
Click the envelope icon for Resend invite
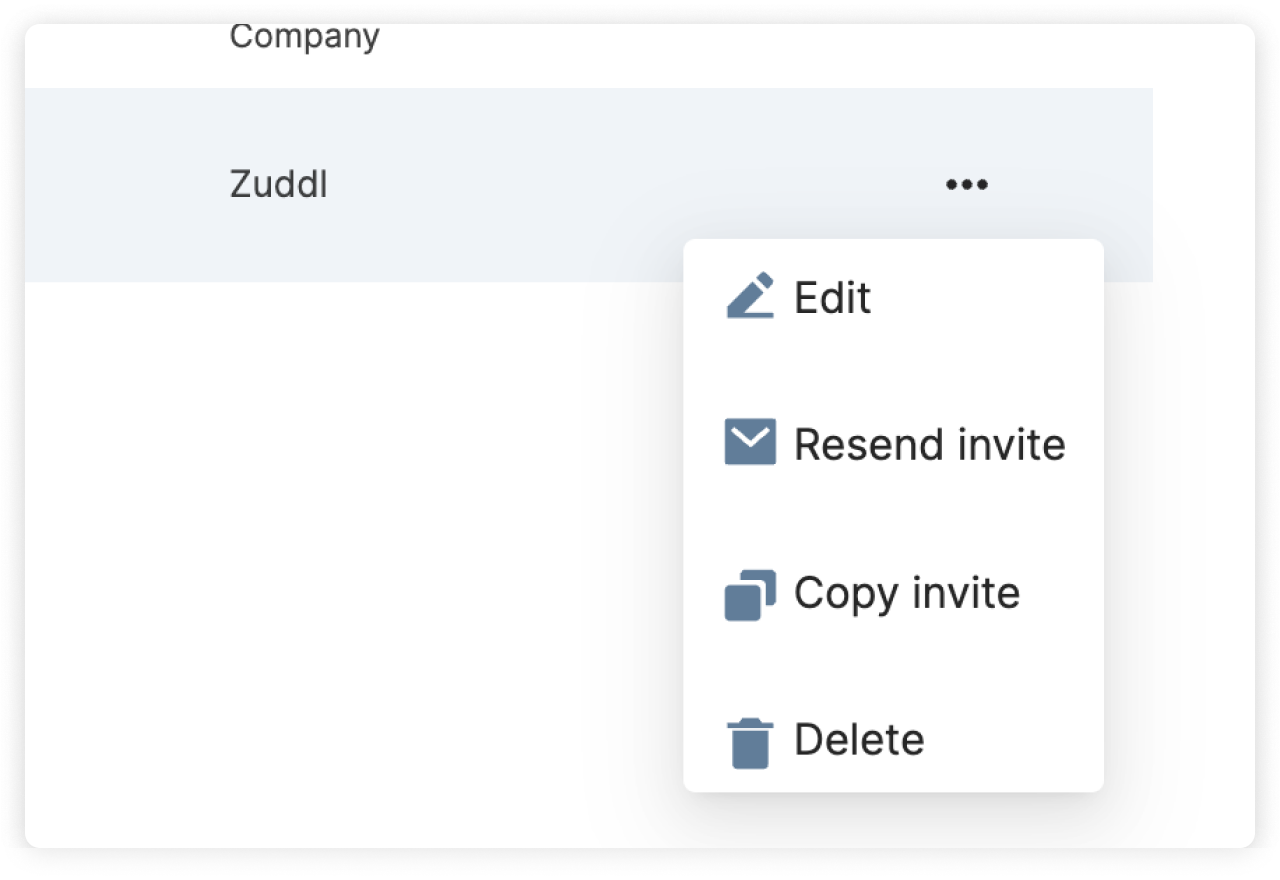point(750,443)
